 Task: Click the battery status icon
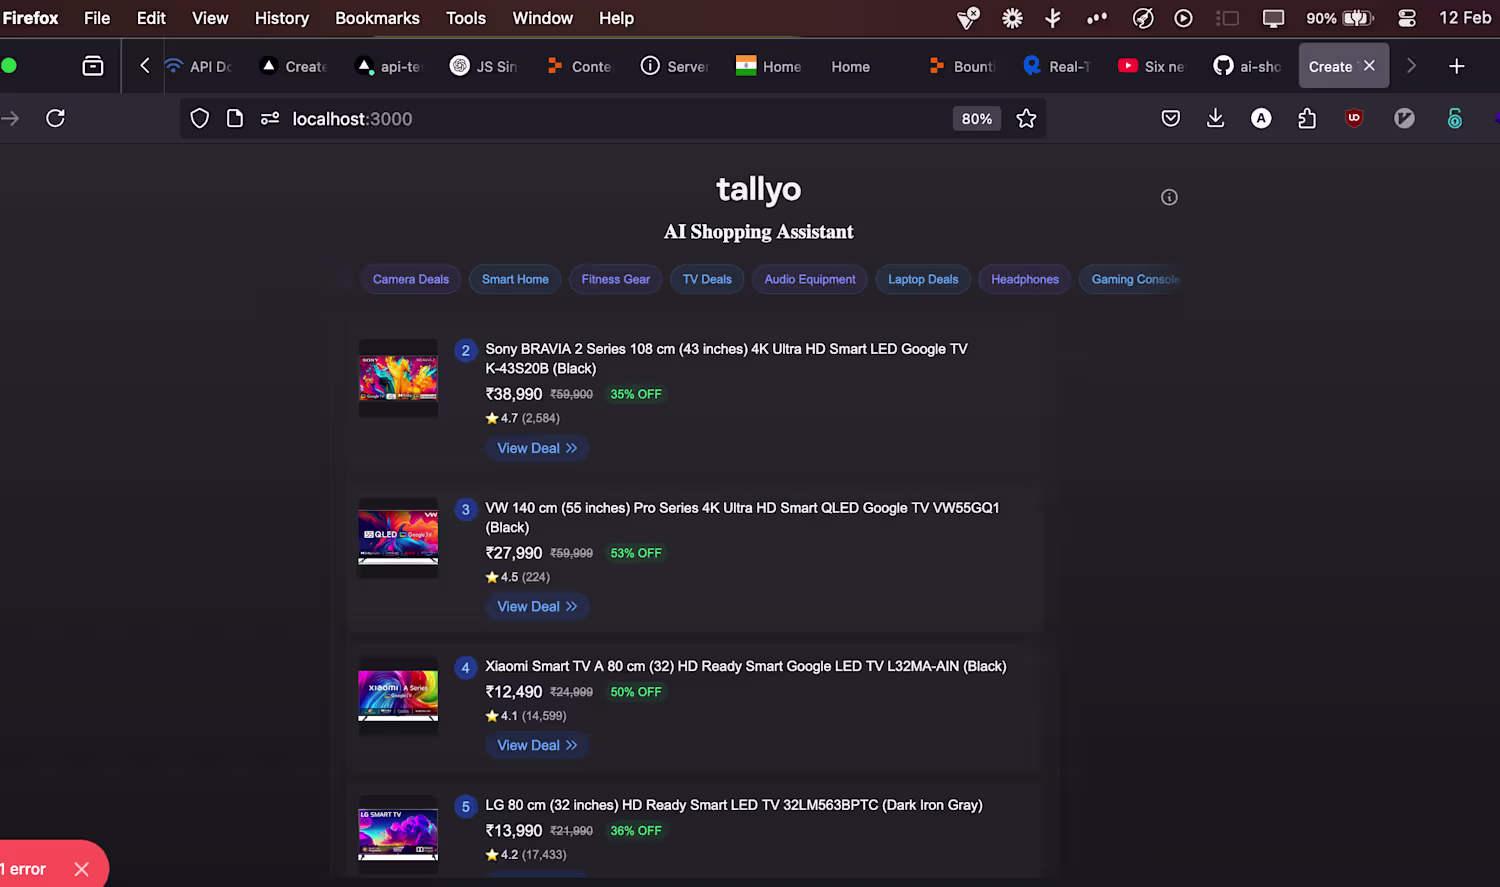[1358, 18]
